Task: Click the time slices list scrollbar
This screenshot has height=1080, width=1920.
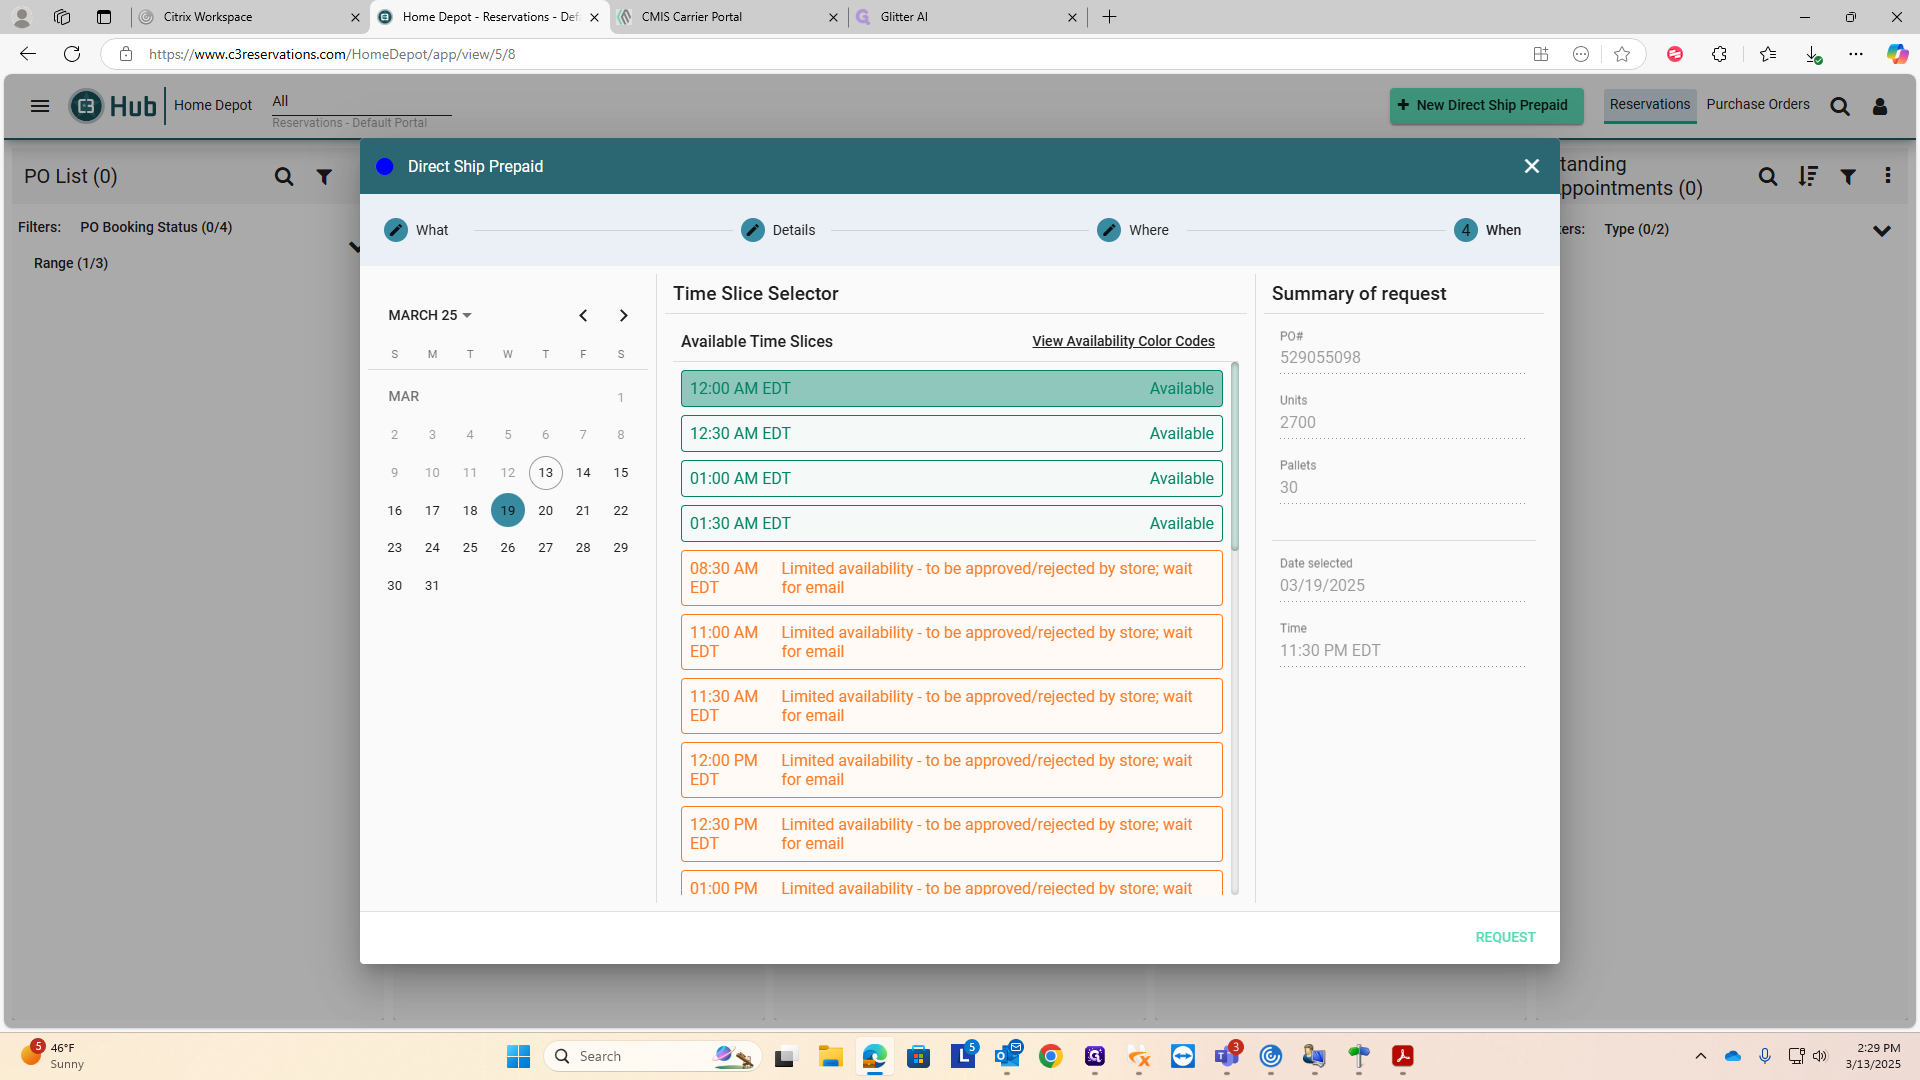Action: click(1234, 457)
